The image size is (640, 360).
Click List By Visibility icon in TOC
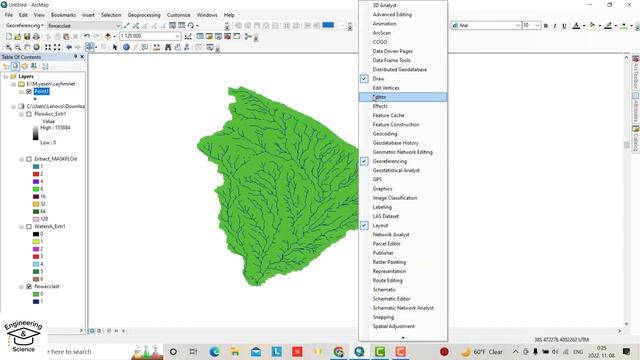pos(24,66)
